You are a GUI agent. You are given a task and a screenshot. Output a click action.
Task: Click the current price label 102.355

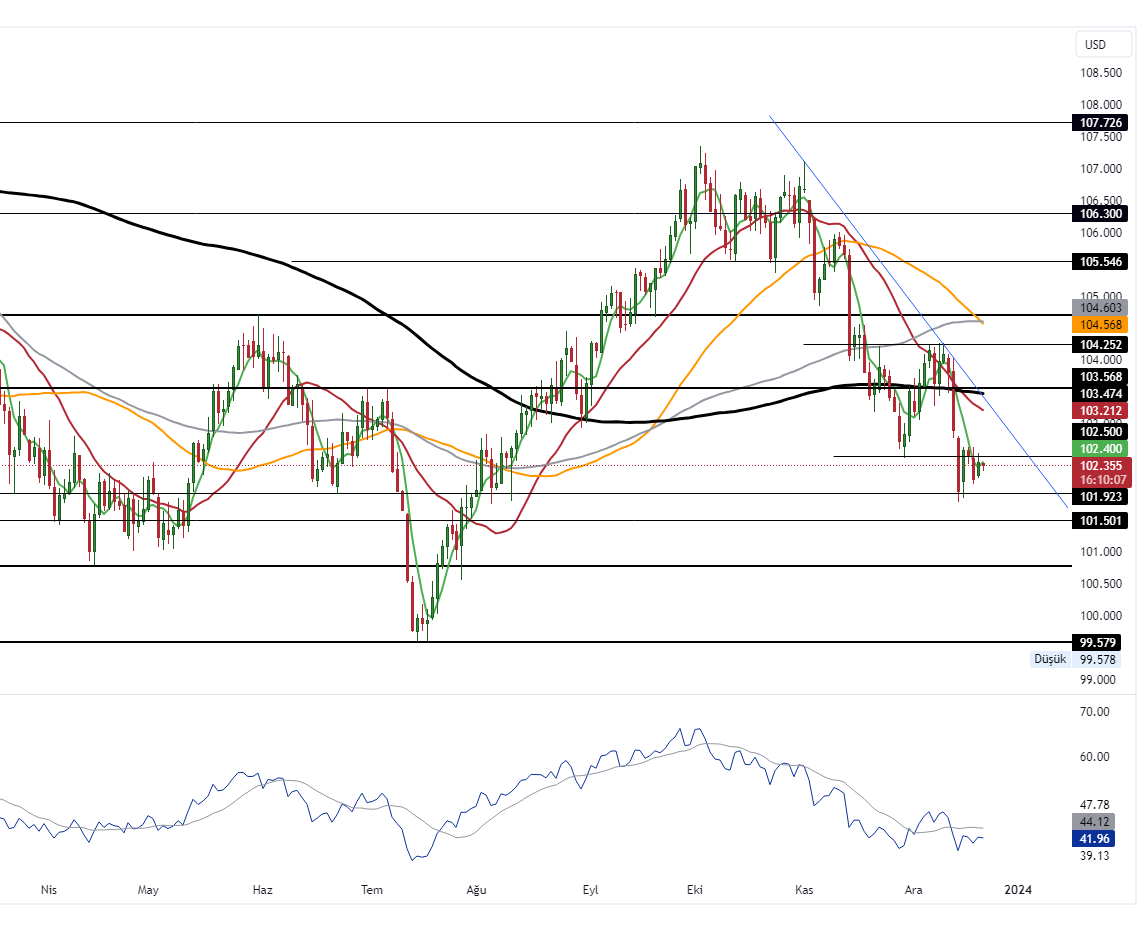pyautogui.click(x=1100, y=466)
